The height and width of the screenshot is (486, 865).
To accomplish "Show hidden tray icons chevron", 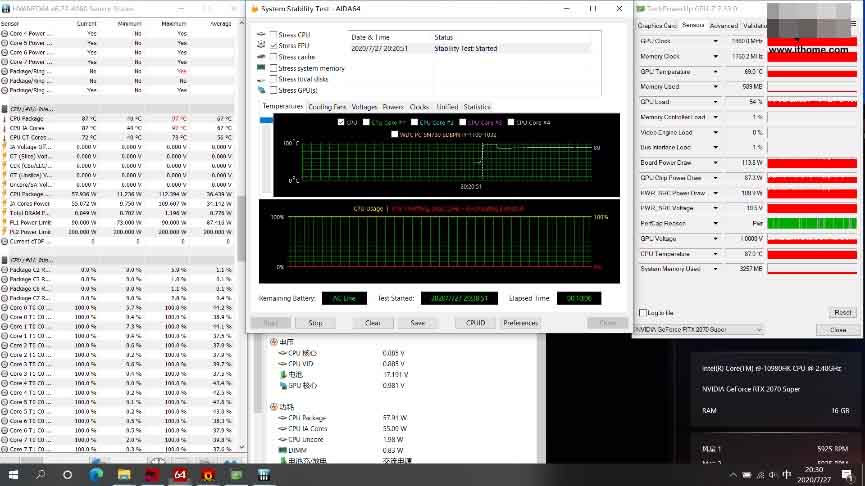I will (733, 475).
